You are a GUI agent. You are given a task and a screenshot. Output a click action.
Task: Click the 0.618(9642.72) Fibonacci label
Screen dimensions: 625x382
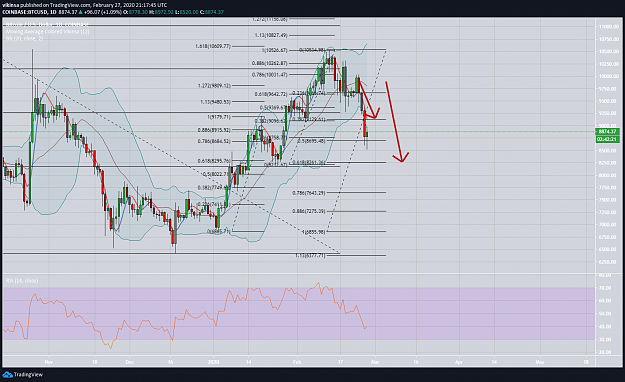tap(271, 95)
